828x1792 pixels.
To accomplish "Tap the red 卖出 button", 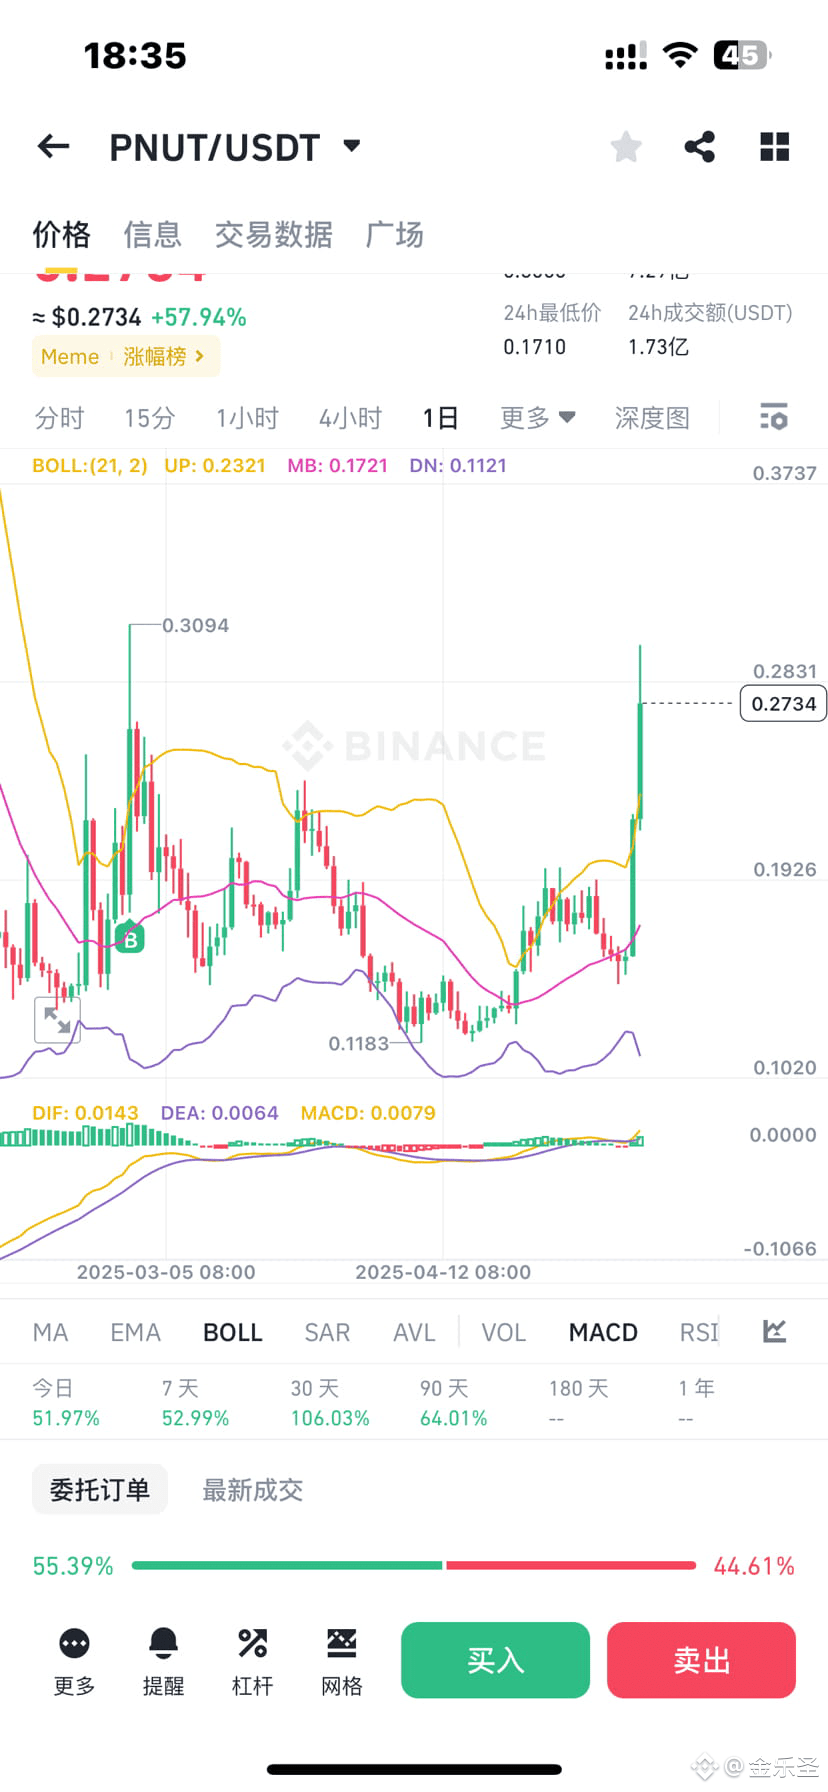I will [x=701, y=1660].
